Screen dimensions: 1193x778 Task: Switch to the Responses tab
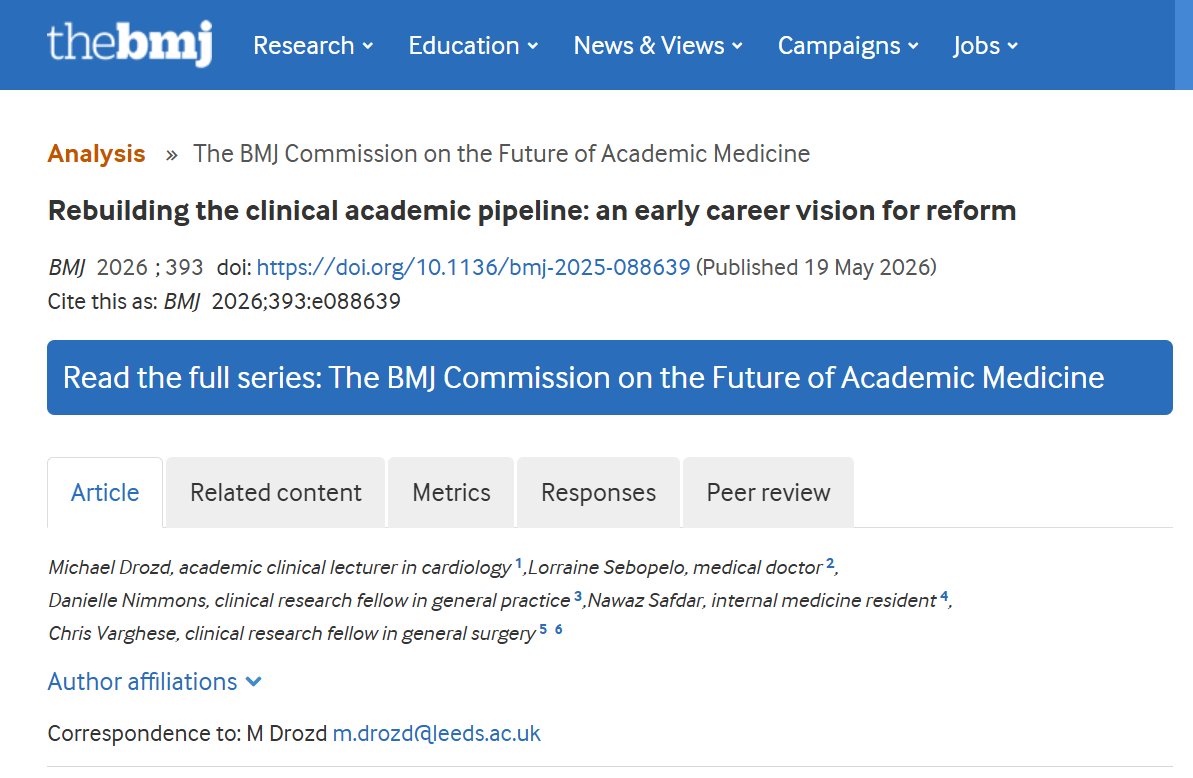[x=598, y=493]
